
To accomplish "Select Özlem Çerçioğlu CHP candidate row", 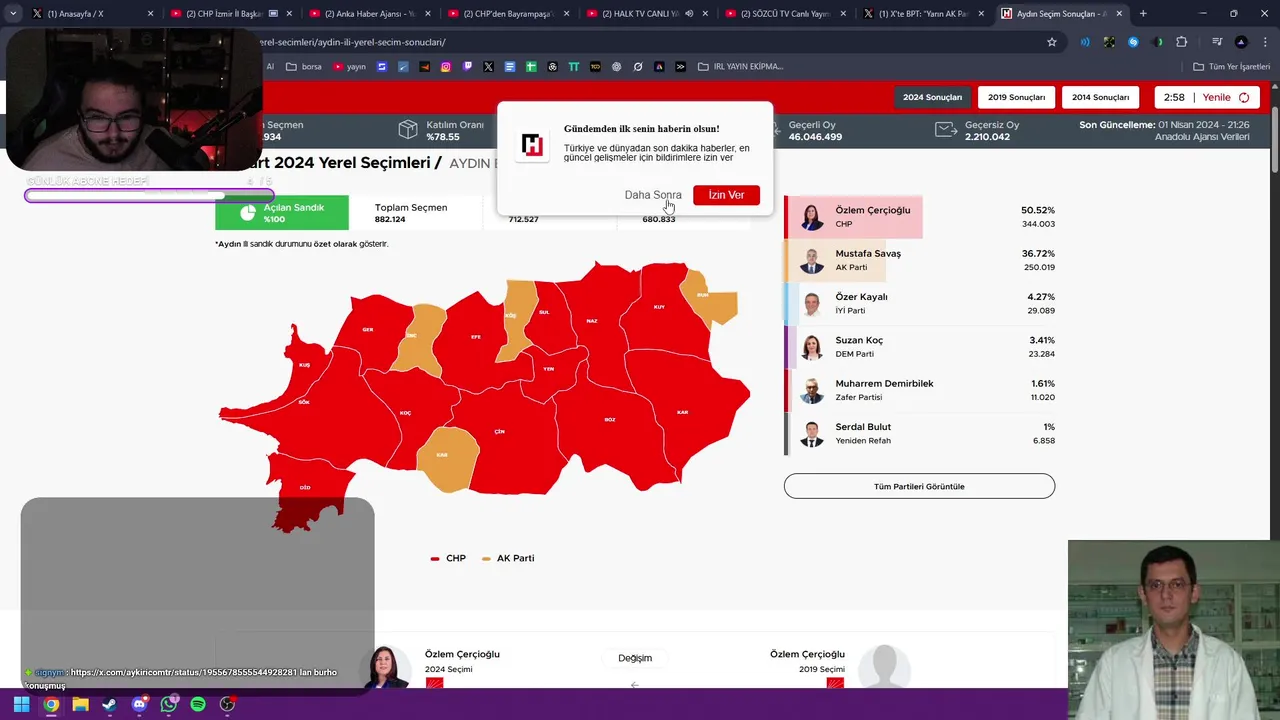I will pyautogui.click(x=920, y=217).
